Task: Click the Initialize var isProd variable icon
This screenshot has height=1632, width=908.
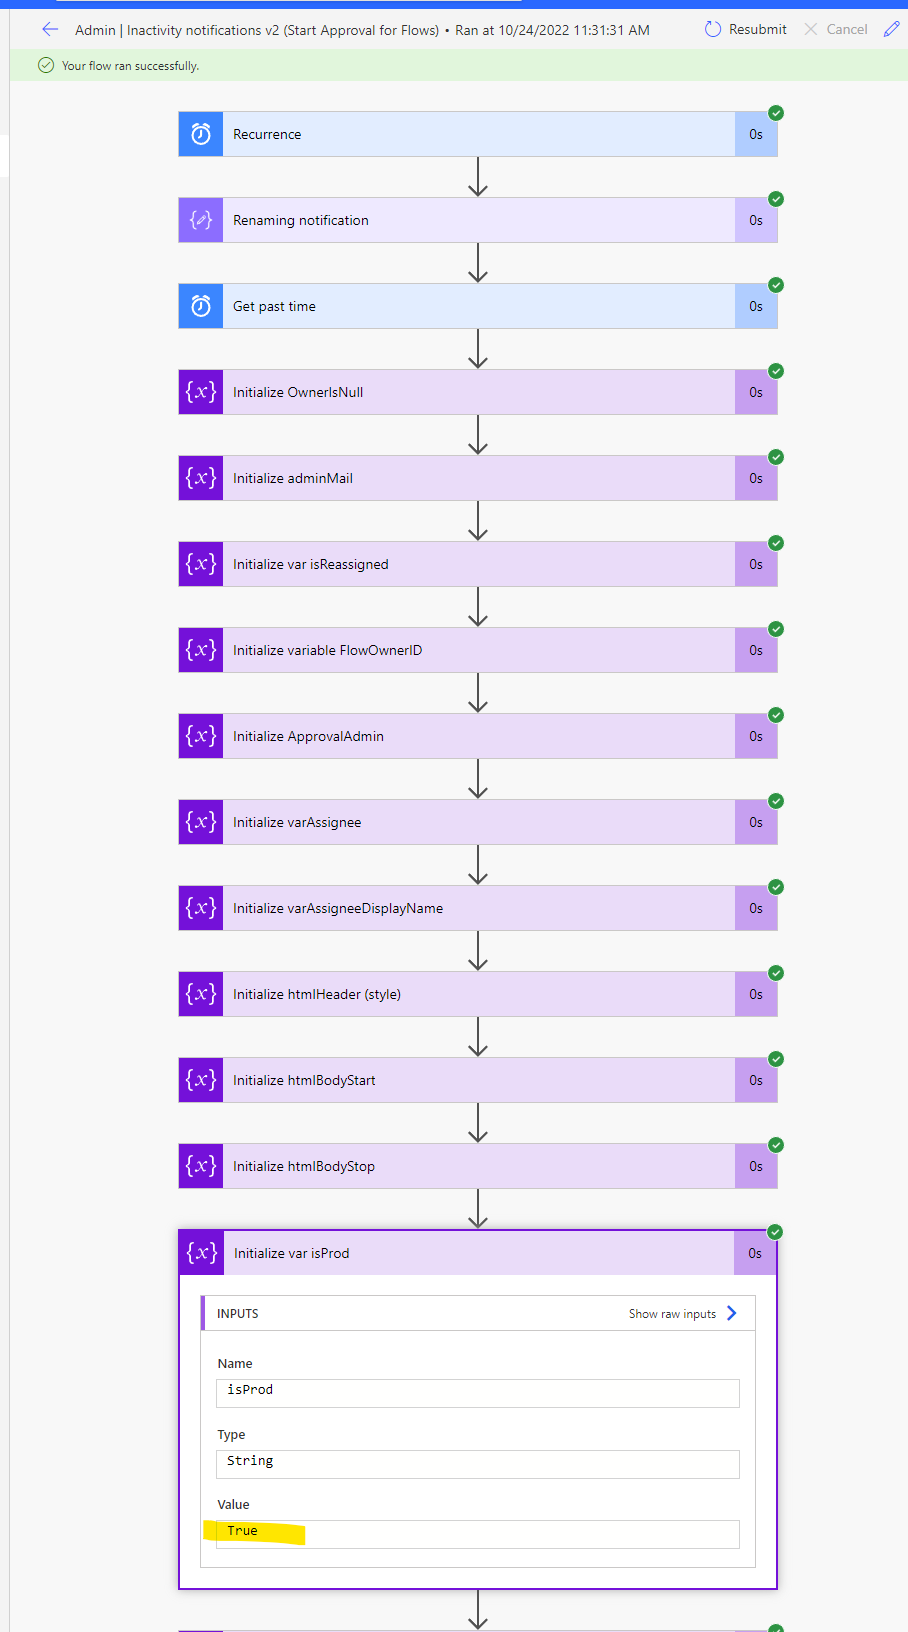Action: coord(200,1252)
